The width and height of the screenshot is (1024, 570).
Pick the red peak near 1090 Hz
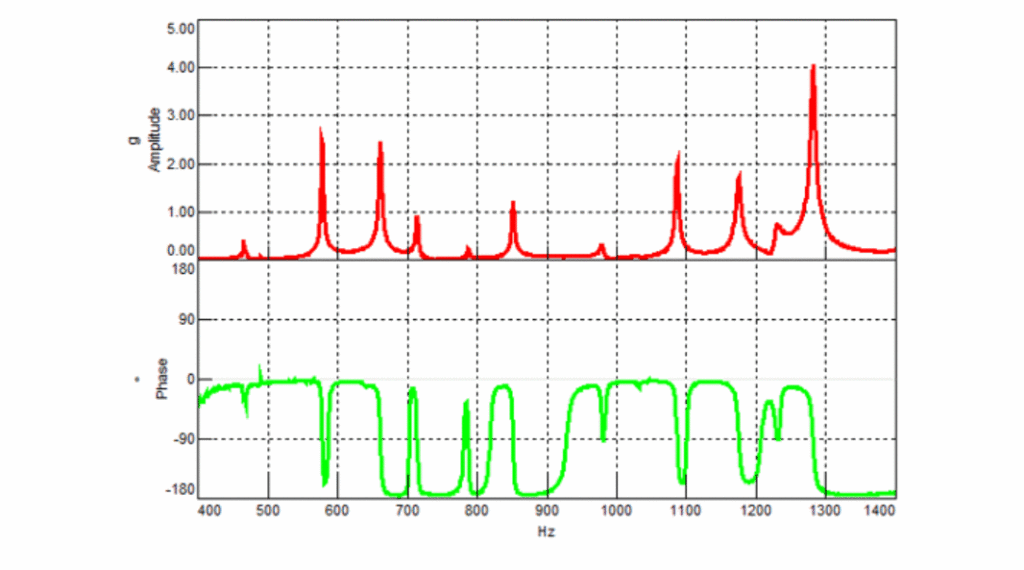(678, 157)
